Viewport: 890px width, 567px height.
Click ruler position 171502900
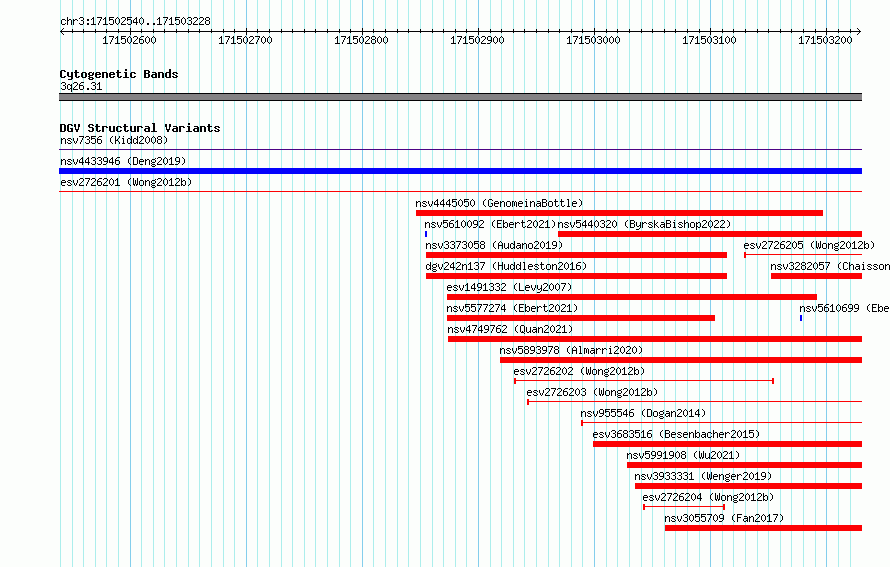point(477,40)
